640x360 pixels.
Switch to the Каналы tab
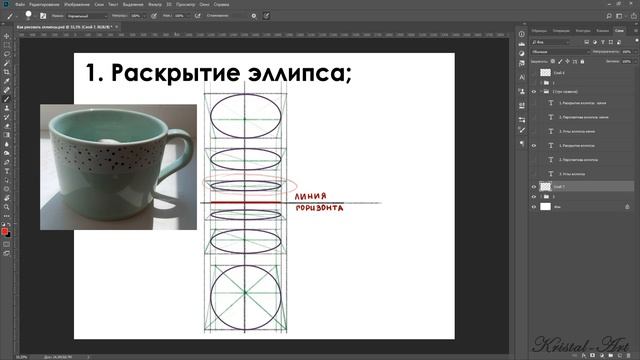coord(602,31)
